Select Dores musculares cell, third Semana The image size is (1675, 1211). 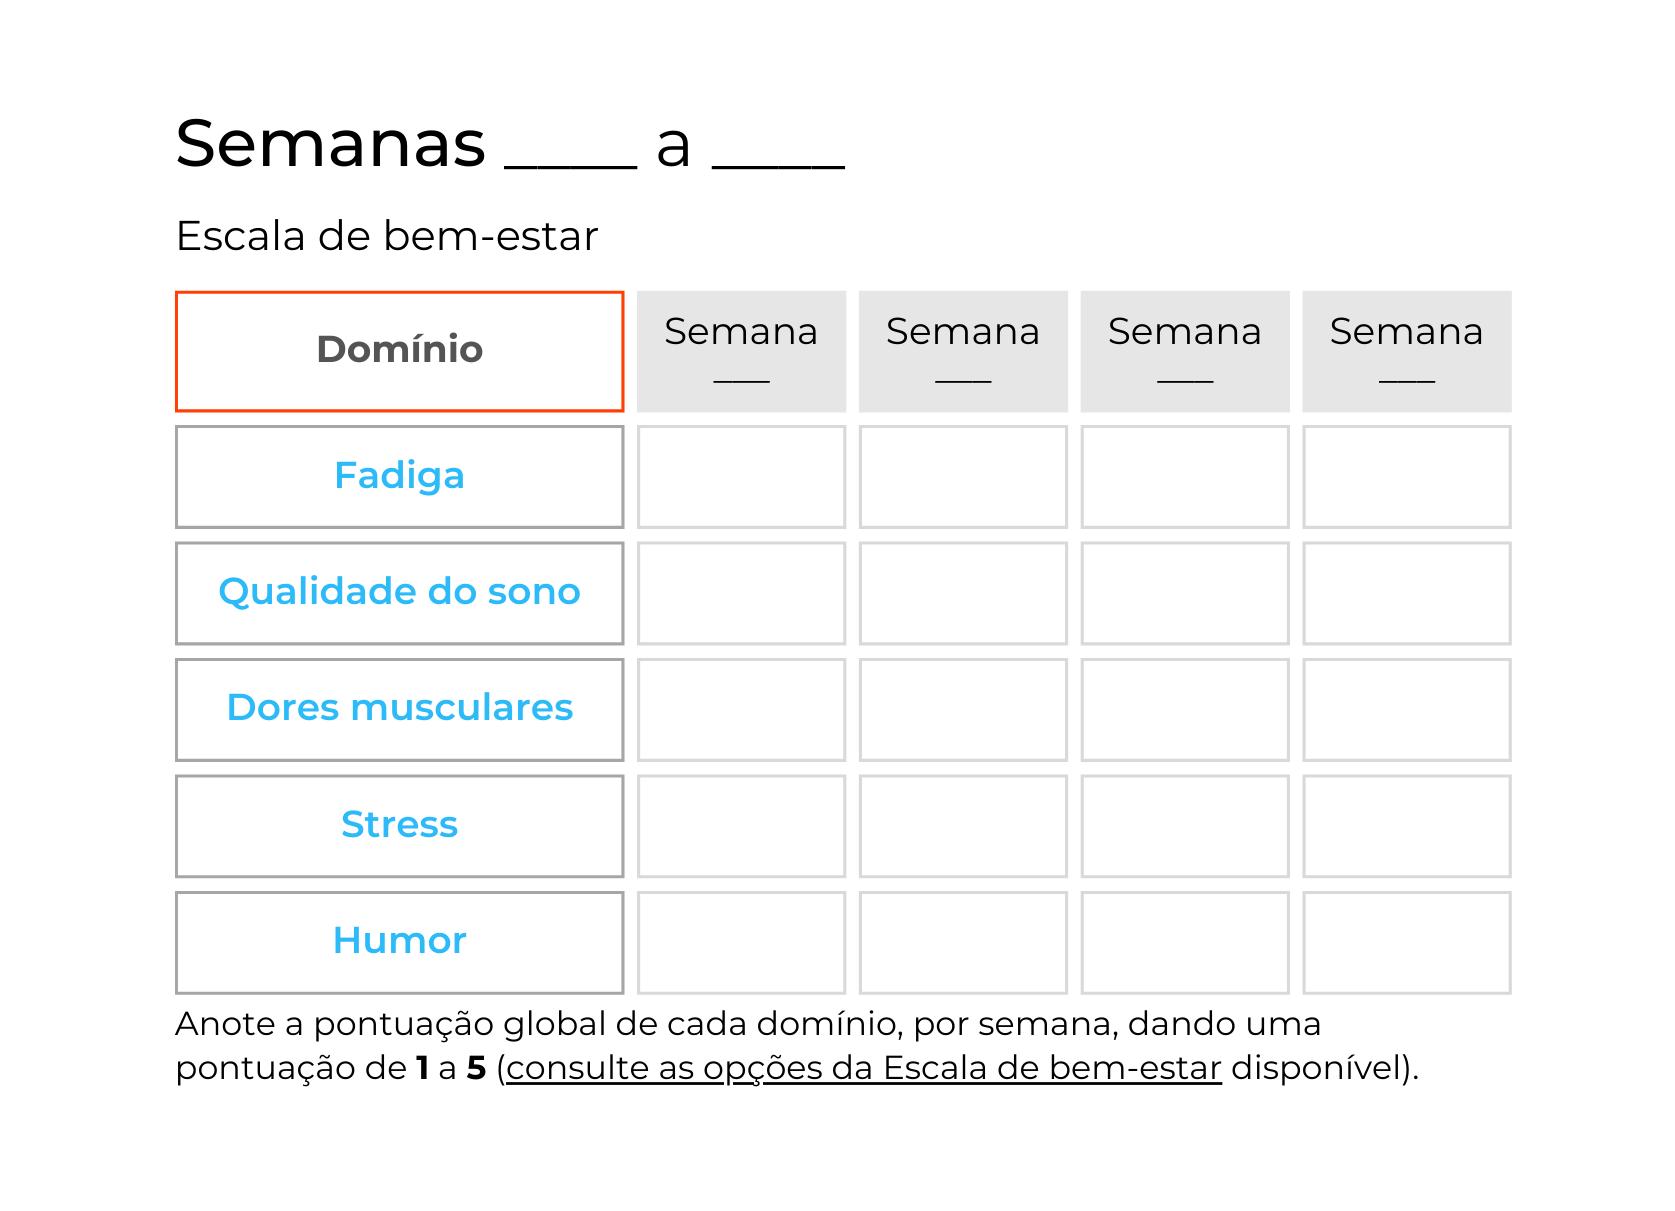[x=1185, y=709]
